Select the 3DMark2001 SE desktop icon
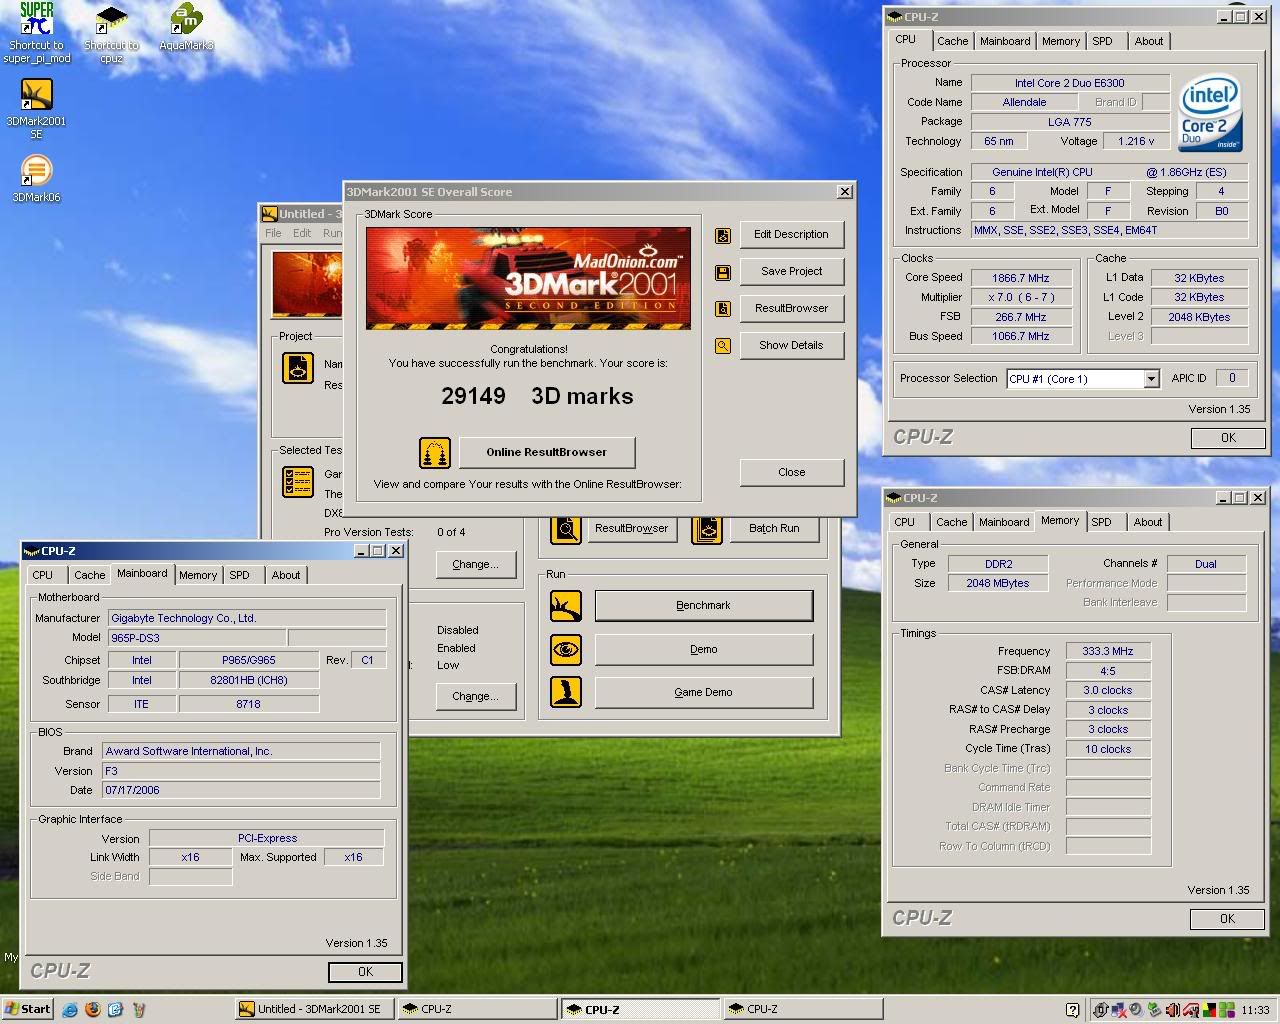This screenshot has width=1280, height=1024. point(36,108)
